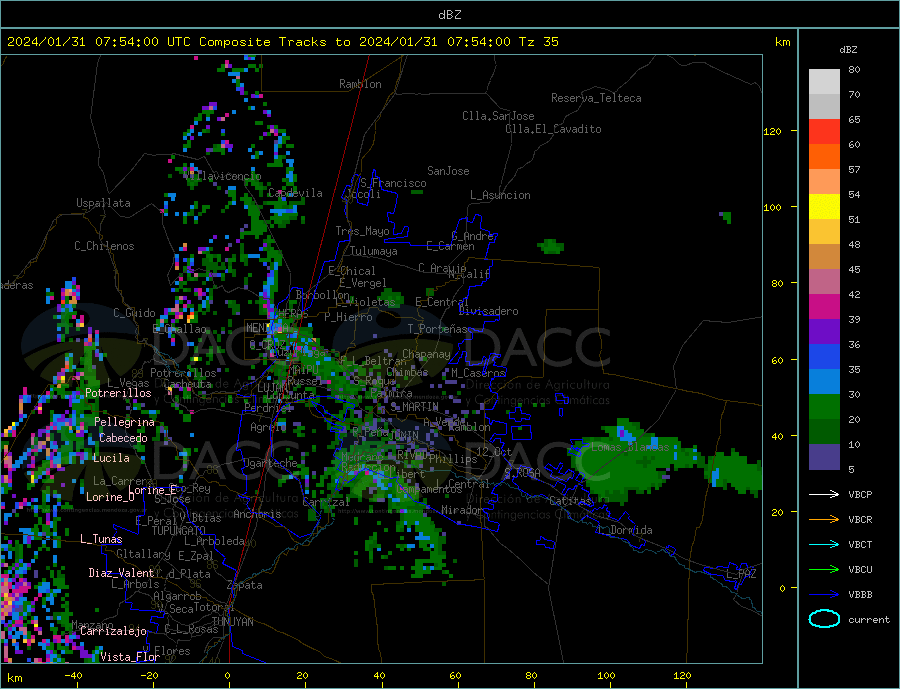Click the 'Vista_Flor' map label
Screen dimensions: 900x689
(x=130, y=657)
